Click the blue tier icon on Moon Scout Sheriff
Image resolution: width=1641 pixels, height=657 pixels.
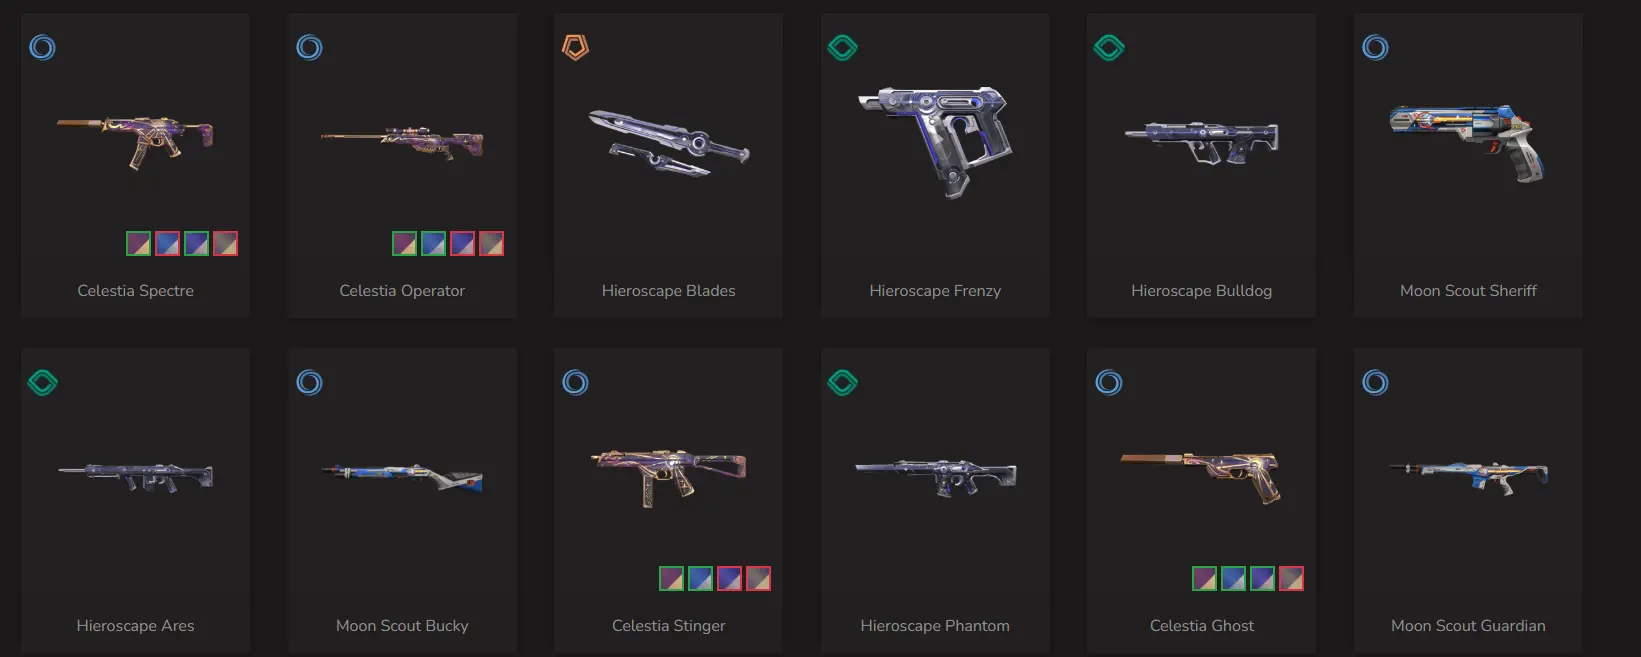tap(1375, 47)
